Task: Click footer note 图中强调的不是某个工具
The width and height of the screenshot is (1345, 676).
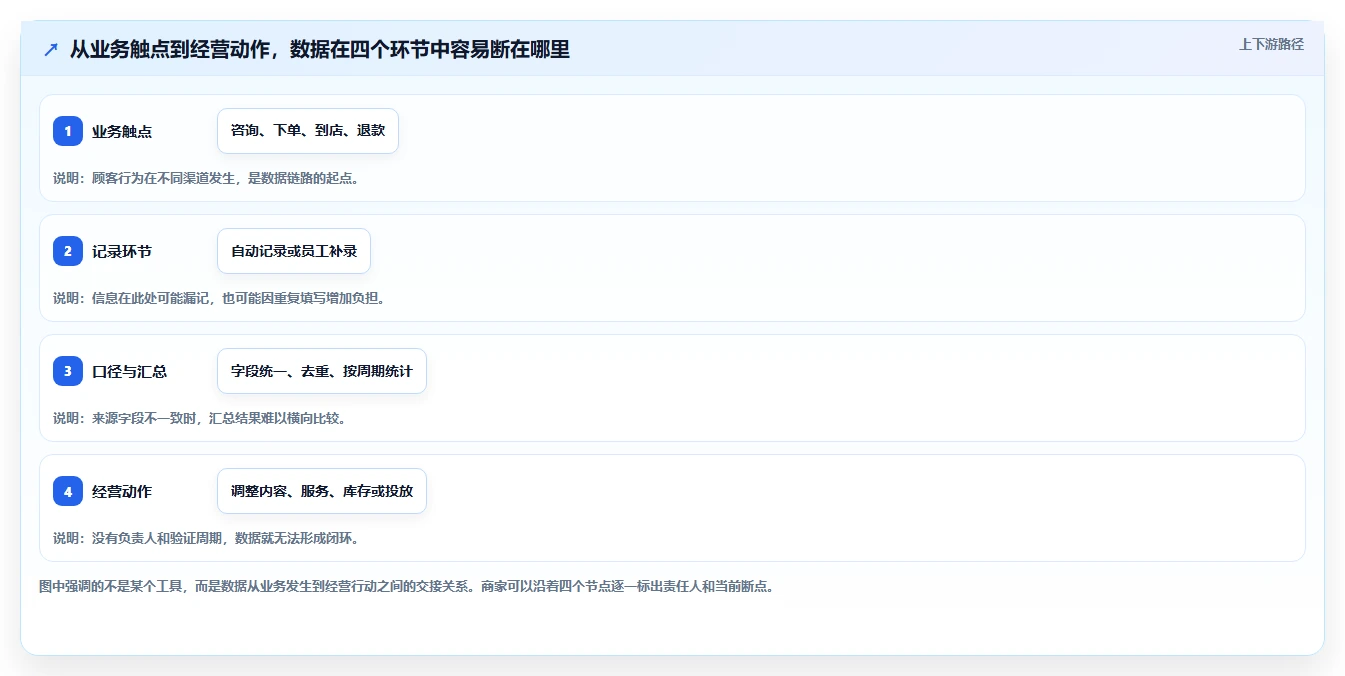Action: 406,586
